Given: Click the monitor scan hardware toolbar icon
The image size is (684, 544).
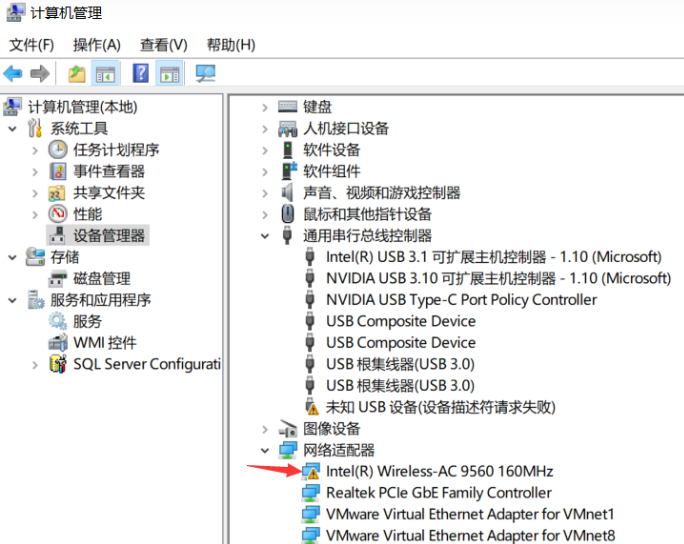Looking at the screenshot, I should click(206, 74).
